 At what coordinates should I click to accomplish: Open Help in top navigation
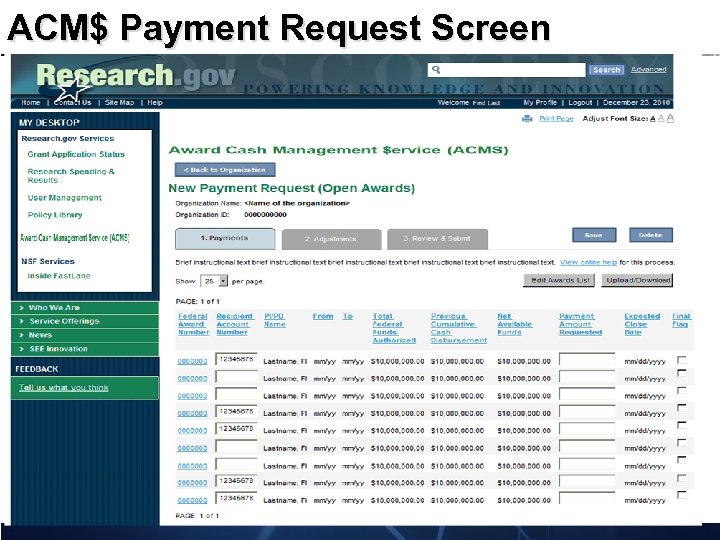[x=155, y=103]
